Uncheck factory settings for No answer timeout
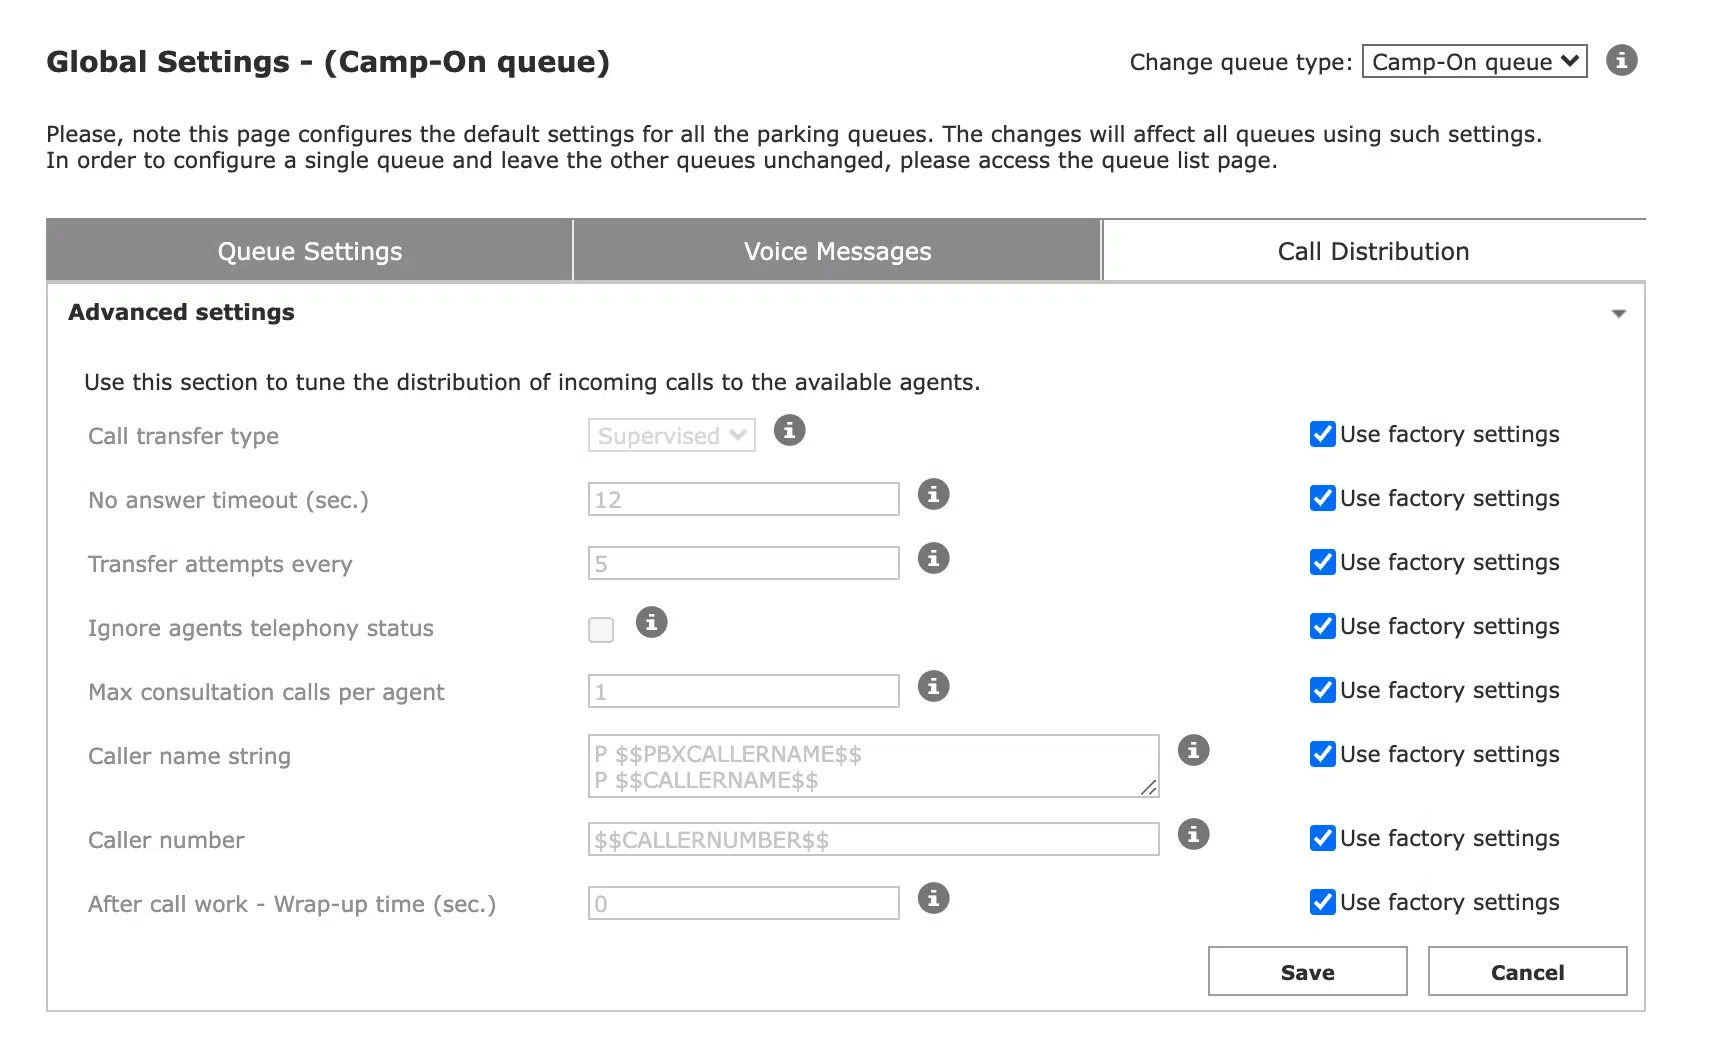This screenshot has height=1058, width=1722. [x=1322, y=498]
